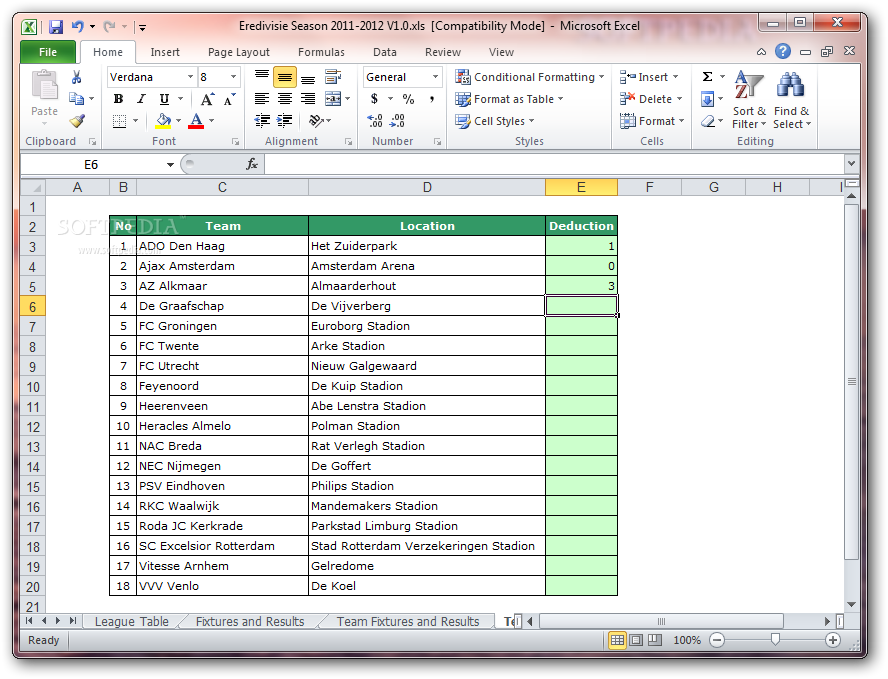
Task: Click Delete cells button
Action: (x=651, y=99)
